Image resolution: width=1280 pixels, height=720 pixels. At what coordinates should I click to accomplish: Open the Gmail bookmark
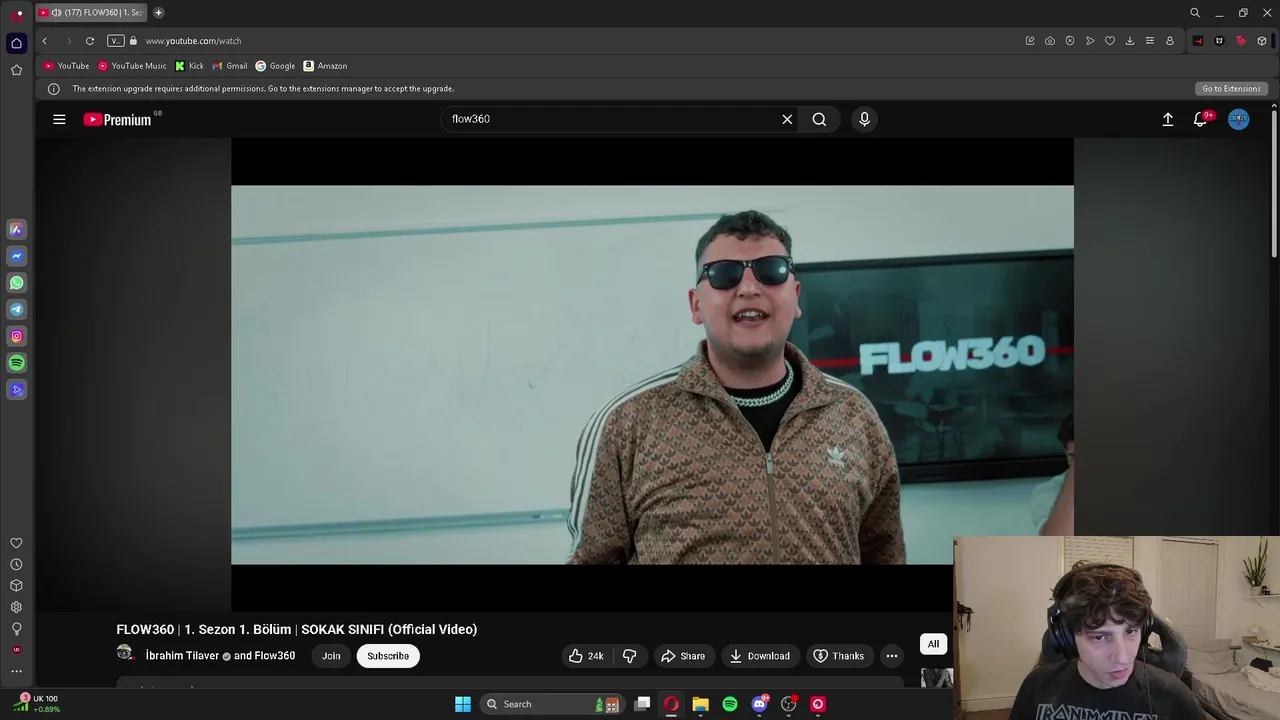click(230, 66)
